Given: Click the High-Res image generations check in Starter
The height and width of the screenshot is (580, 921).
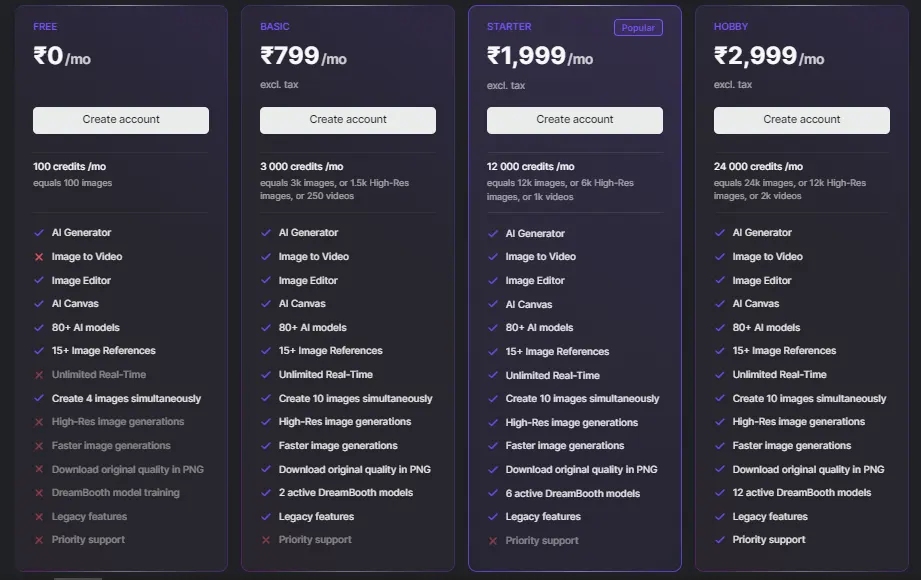Looking at the screenshot, I should [x=493, y=421].
